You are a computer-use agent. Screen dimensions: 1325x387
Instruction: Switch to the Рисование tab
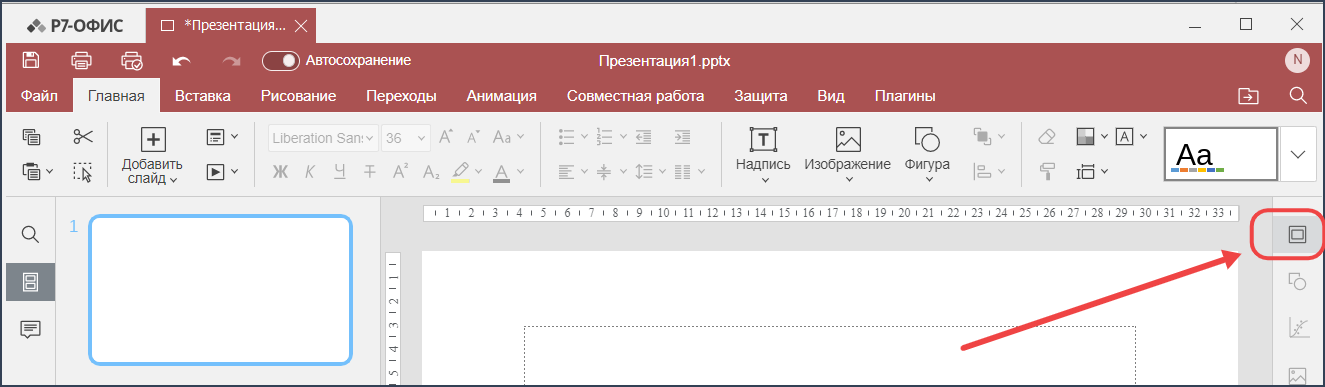[298, 96]
